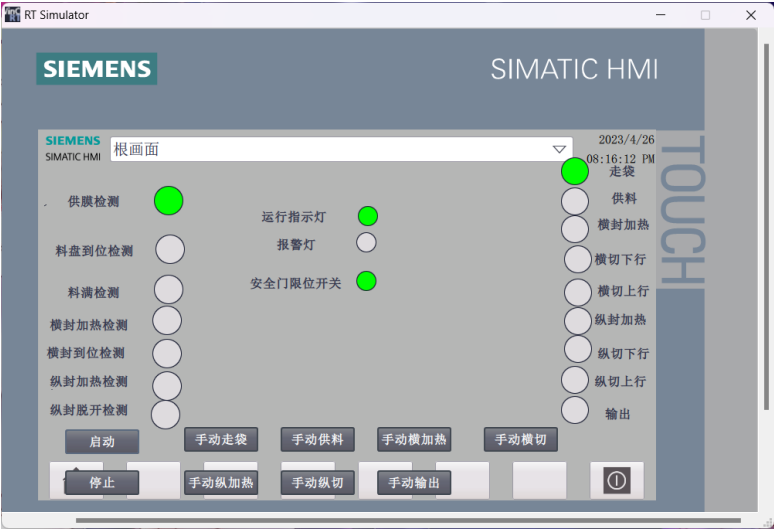Click the power/exit icon button

pos(617,480)
